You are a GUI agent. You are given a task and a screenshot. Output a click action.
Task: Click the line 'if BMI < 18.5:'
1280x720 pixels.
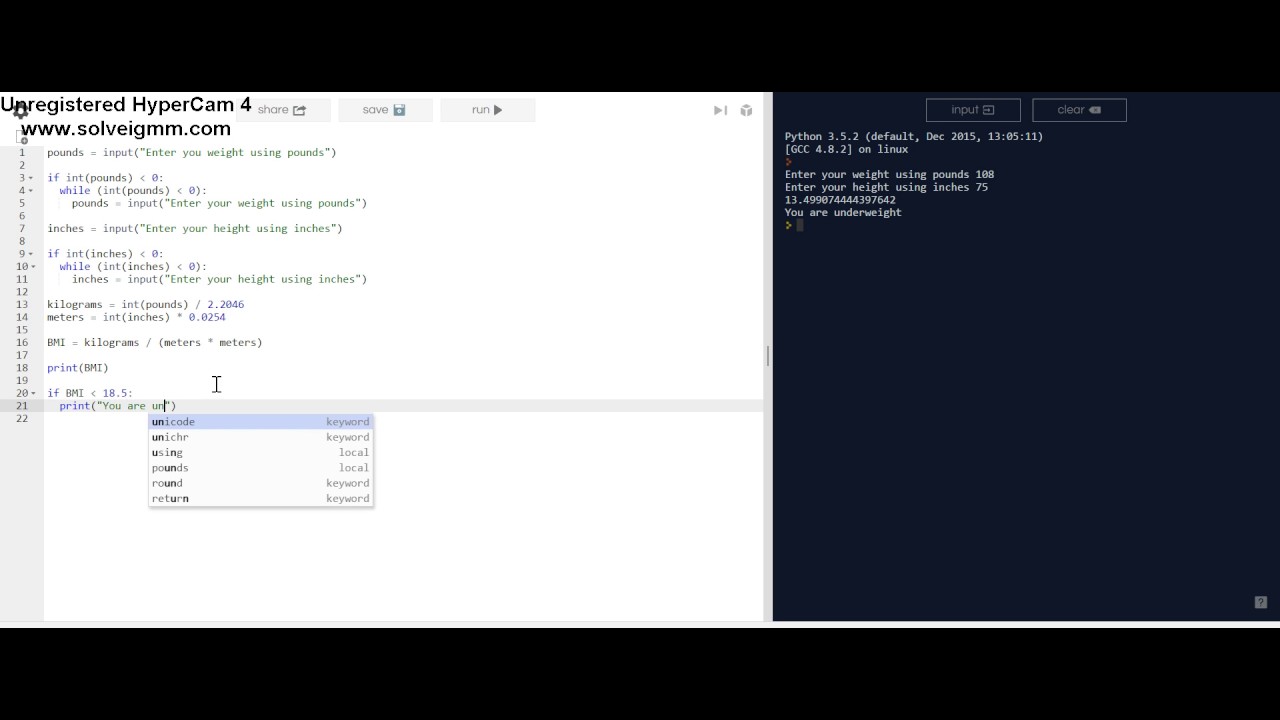pos(89,393)
